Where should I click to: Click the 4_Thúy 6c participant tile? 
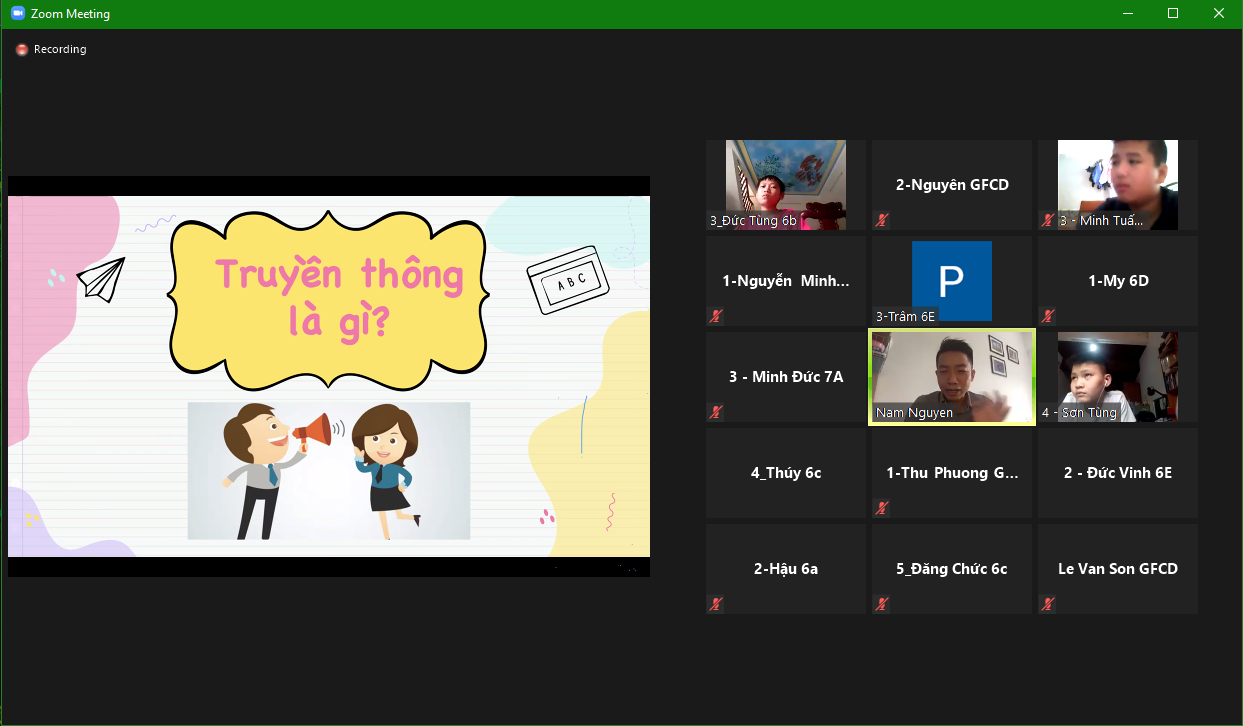[786, 473]
